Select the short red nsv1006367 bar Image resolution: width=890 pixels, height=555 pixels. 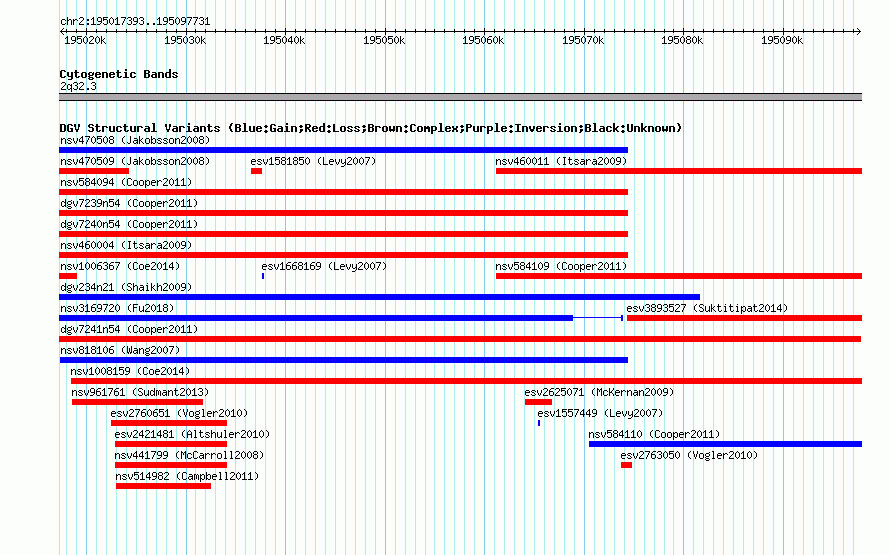68,276
